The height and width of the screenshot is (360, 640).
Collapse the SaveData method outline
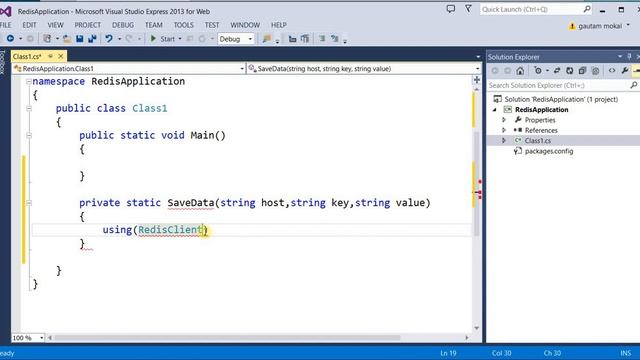coord(29,203)
